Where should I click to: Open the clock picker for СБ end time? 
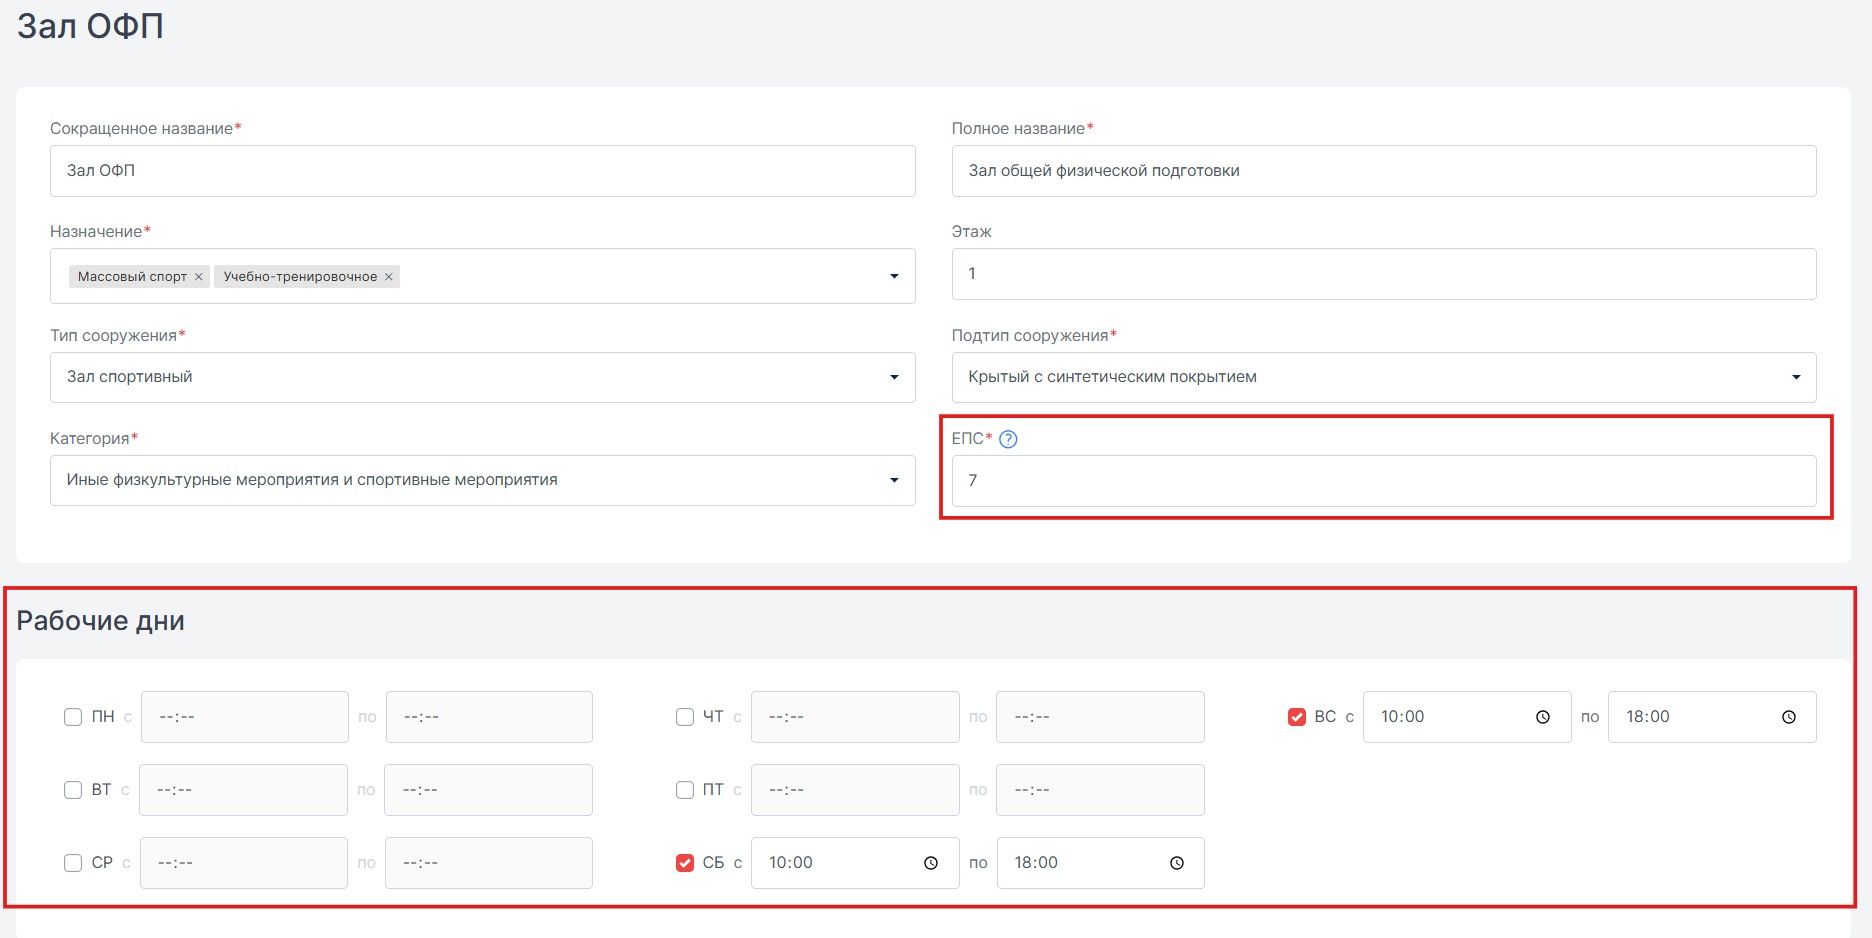click(1177, 863)
